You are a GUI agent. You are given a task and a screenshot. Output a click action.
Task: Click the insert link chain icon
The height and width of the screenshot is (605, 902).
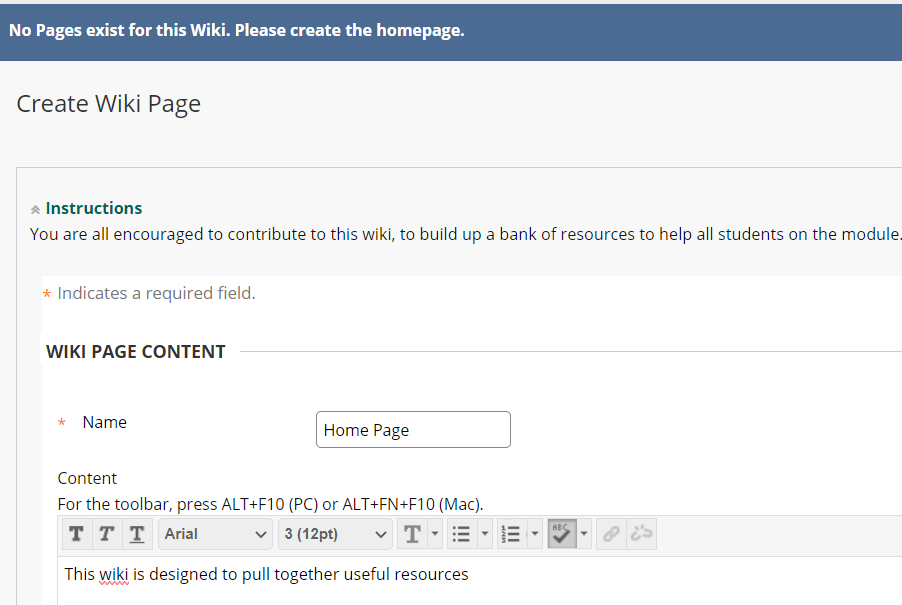pyautogui.click(x=611, y=534)
